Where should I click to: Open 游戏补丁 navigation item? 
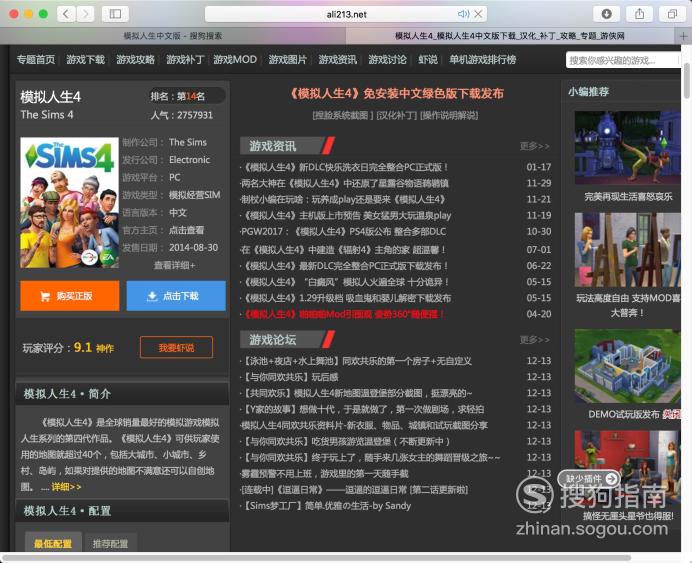(x=184, y=60)
